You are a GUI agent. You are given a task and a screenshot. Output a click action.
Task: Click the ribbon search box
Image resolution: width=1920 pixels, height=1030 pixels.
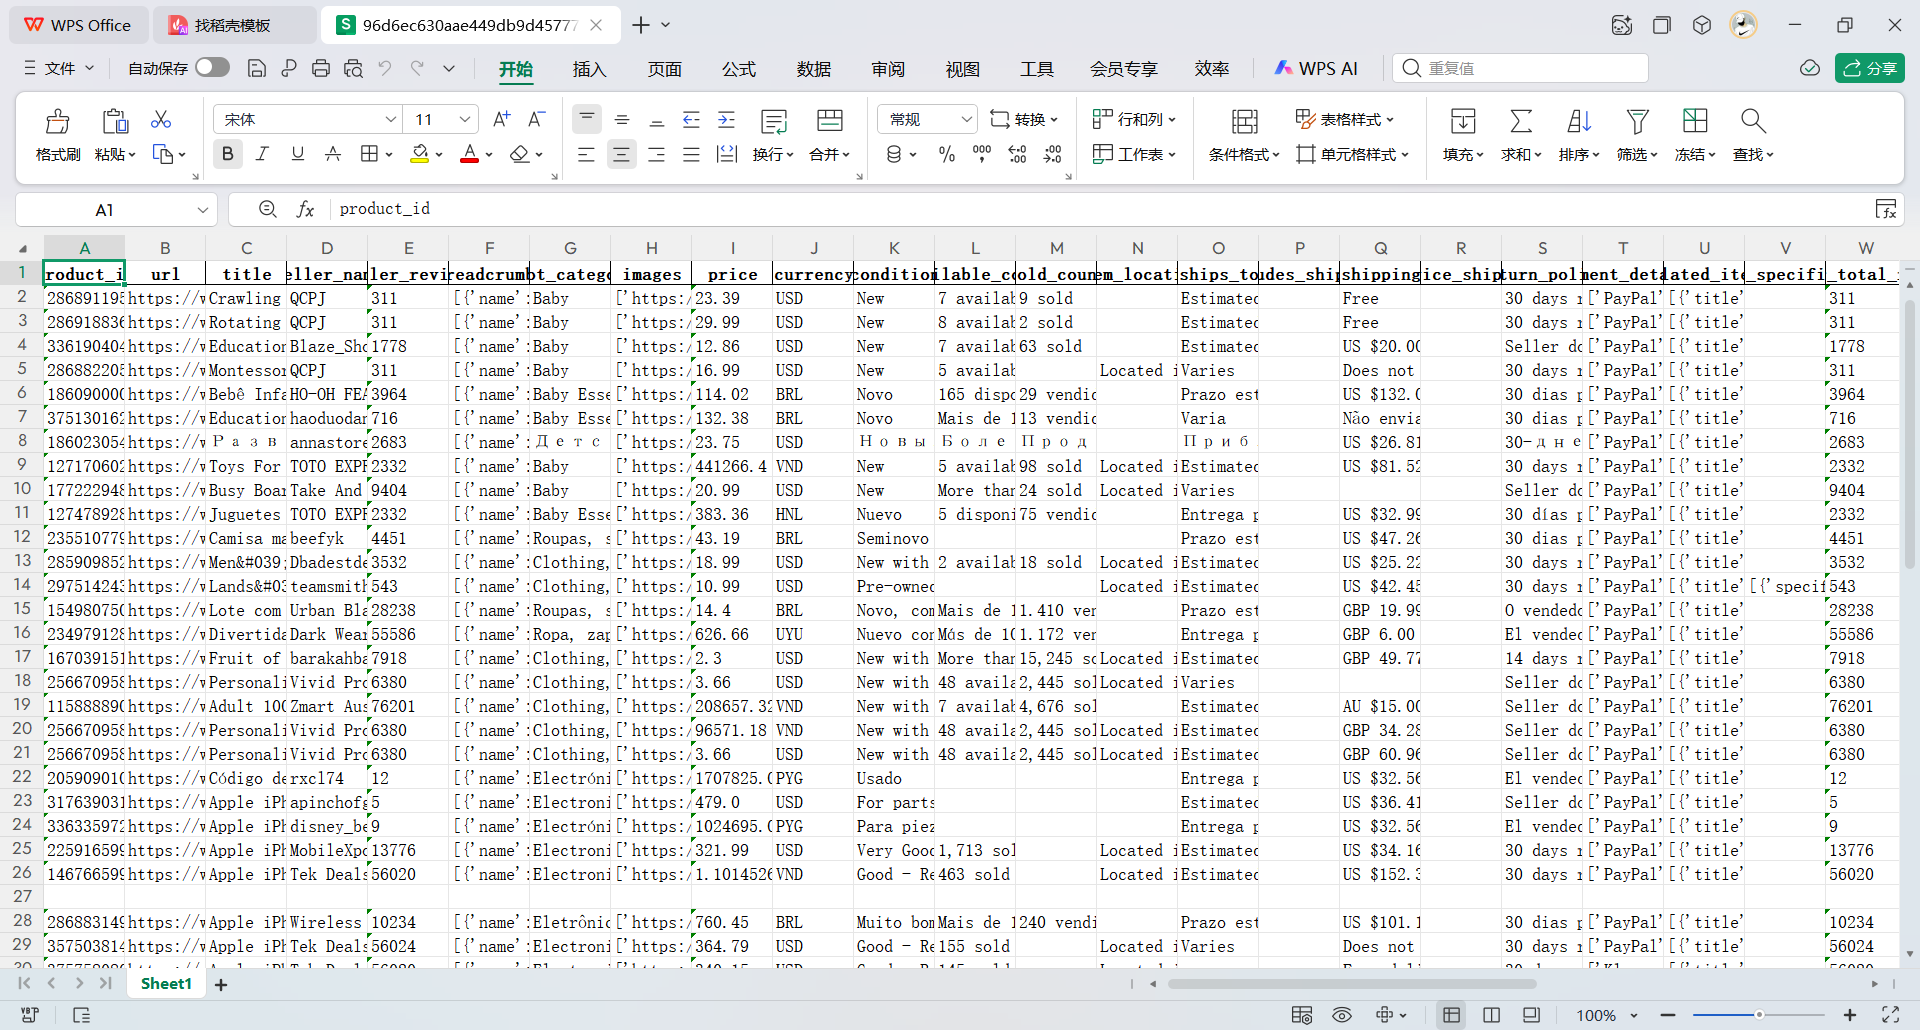(x=1520, y=68)
